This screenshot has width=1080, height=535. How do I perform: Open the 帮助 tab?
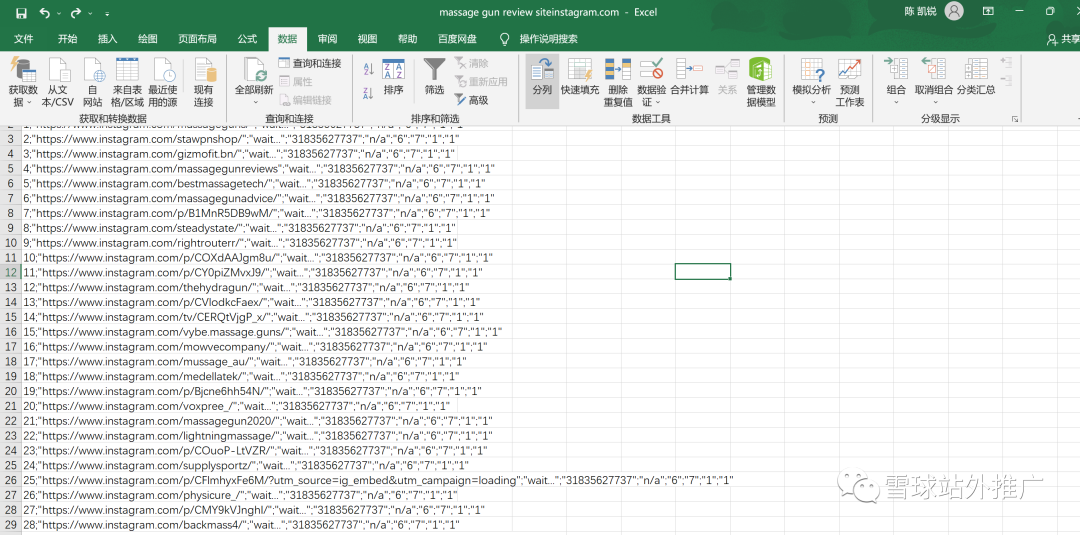click(x=407, y=39)
